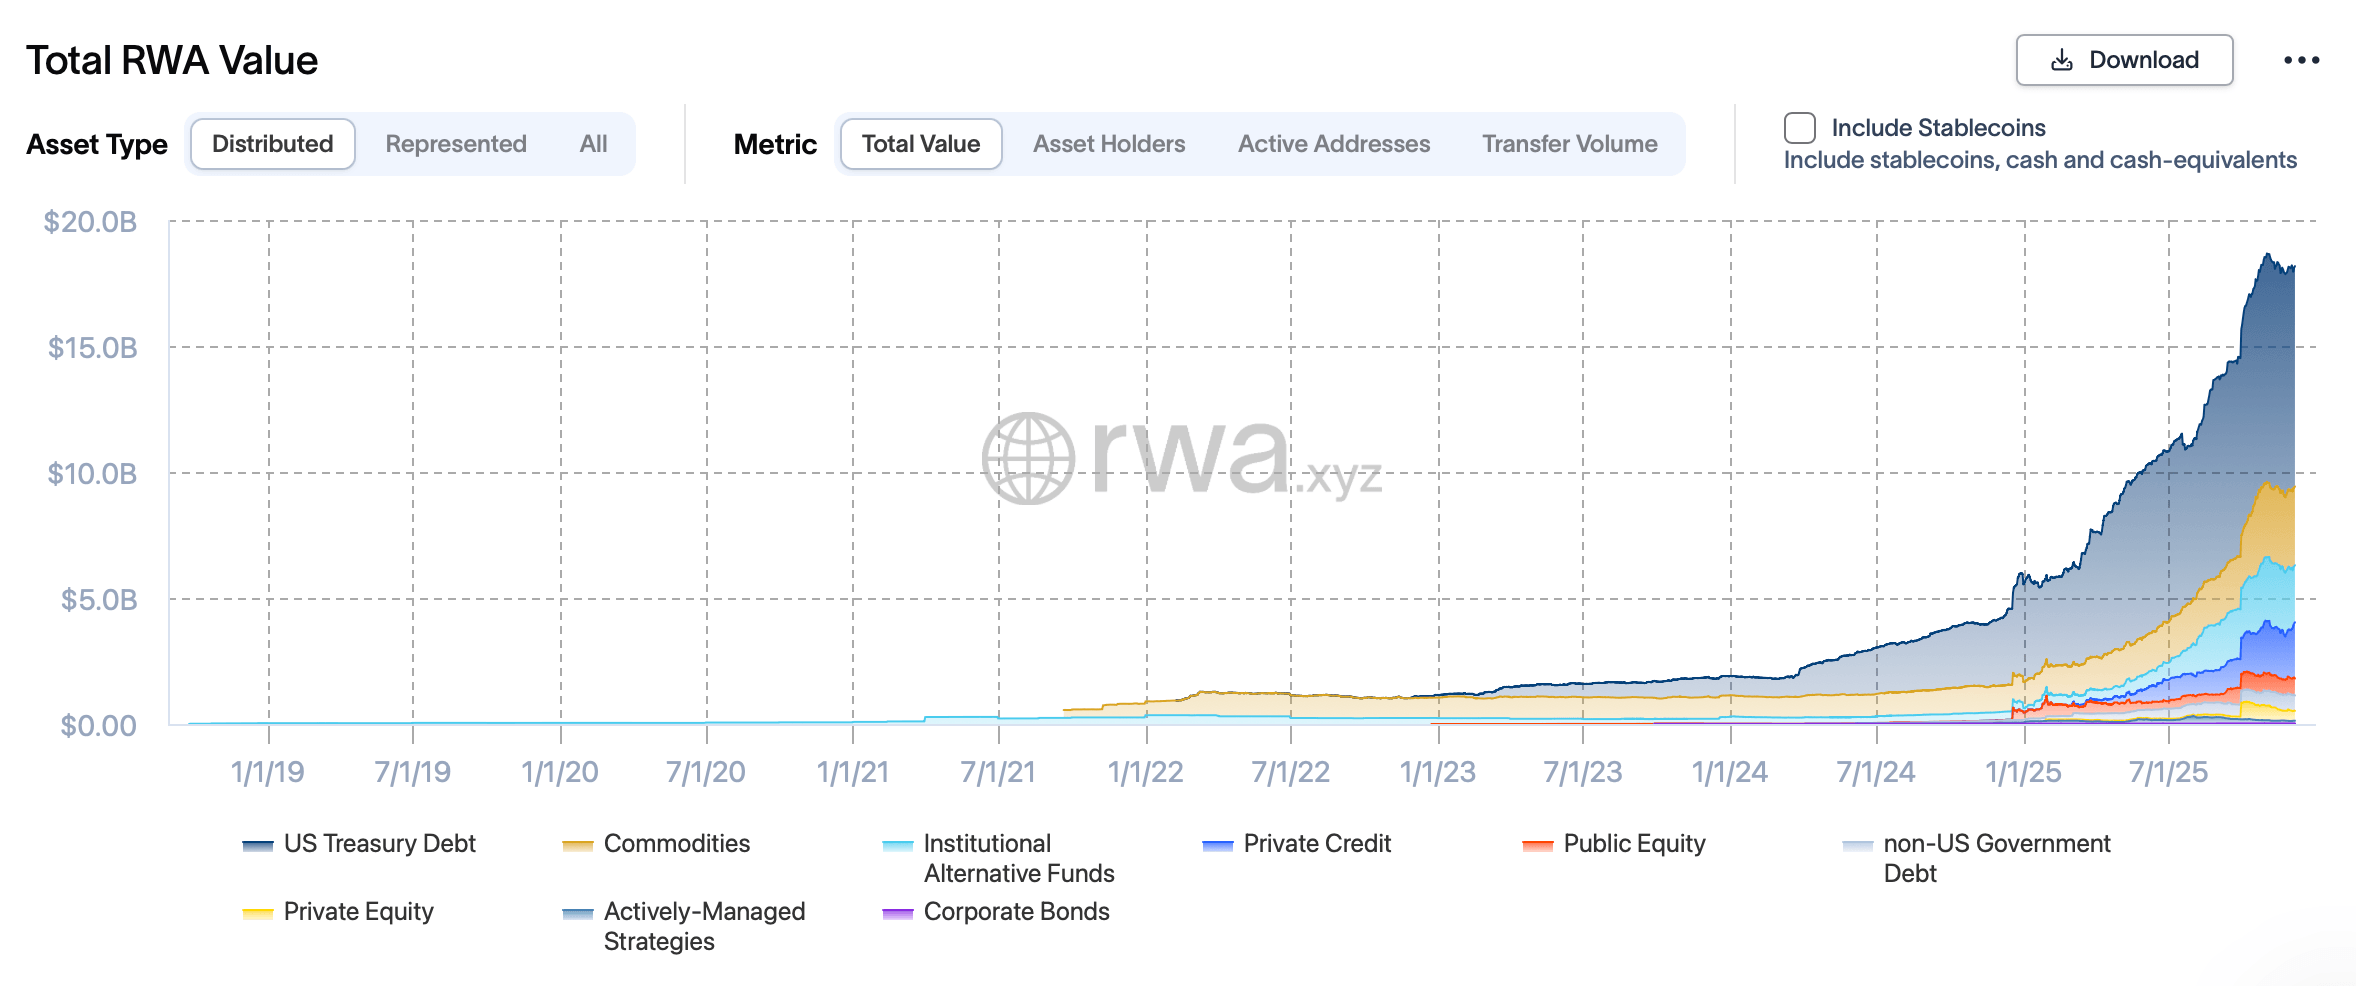Click the non-US Government Debt legend marker

pos(1857,845)
